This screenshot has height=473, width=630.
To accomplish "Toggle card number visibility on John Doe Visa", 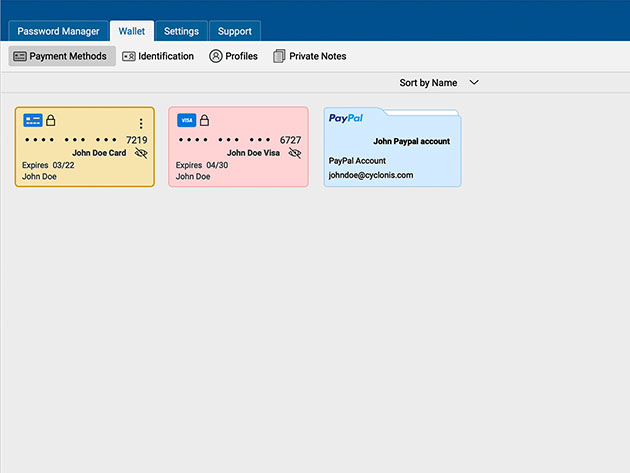I will coord(294,153).
